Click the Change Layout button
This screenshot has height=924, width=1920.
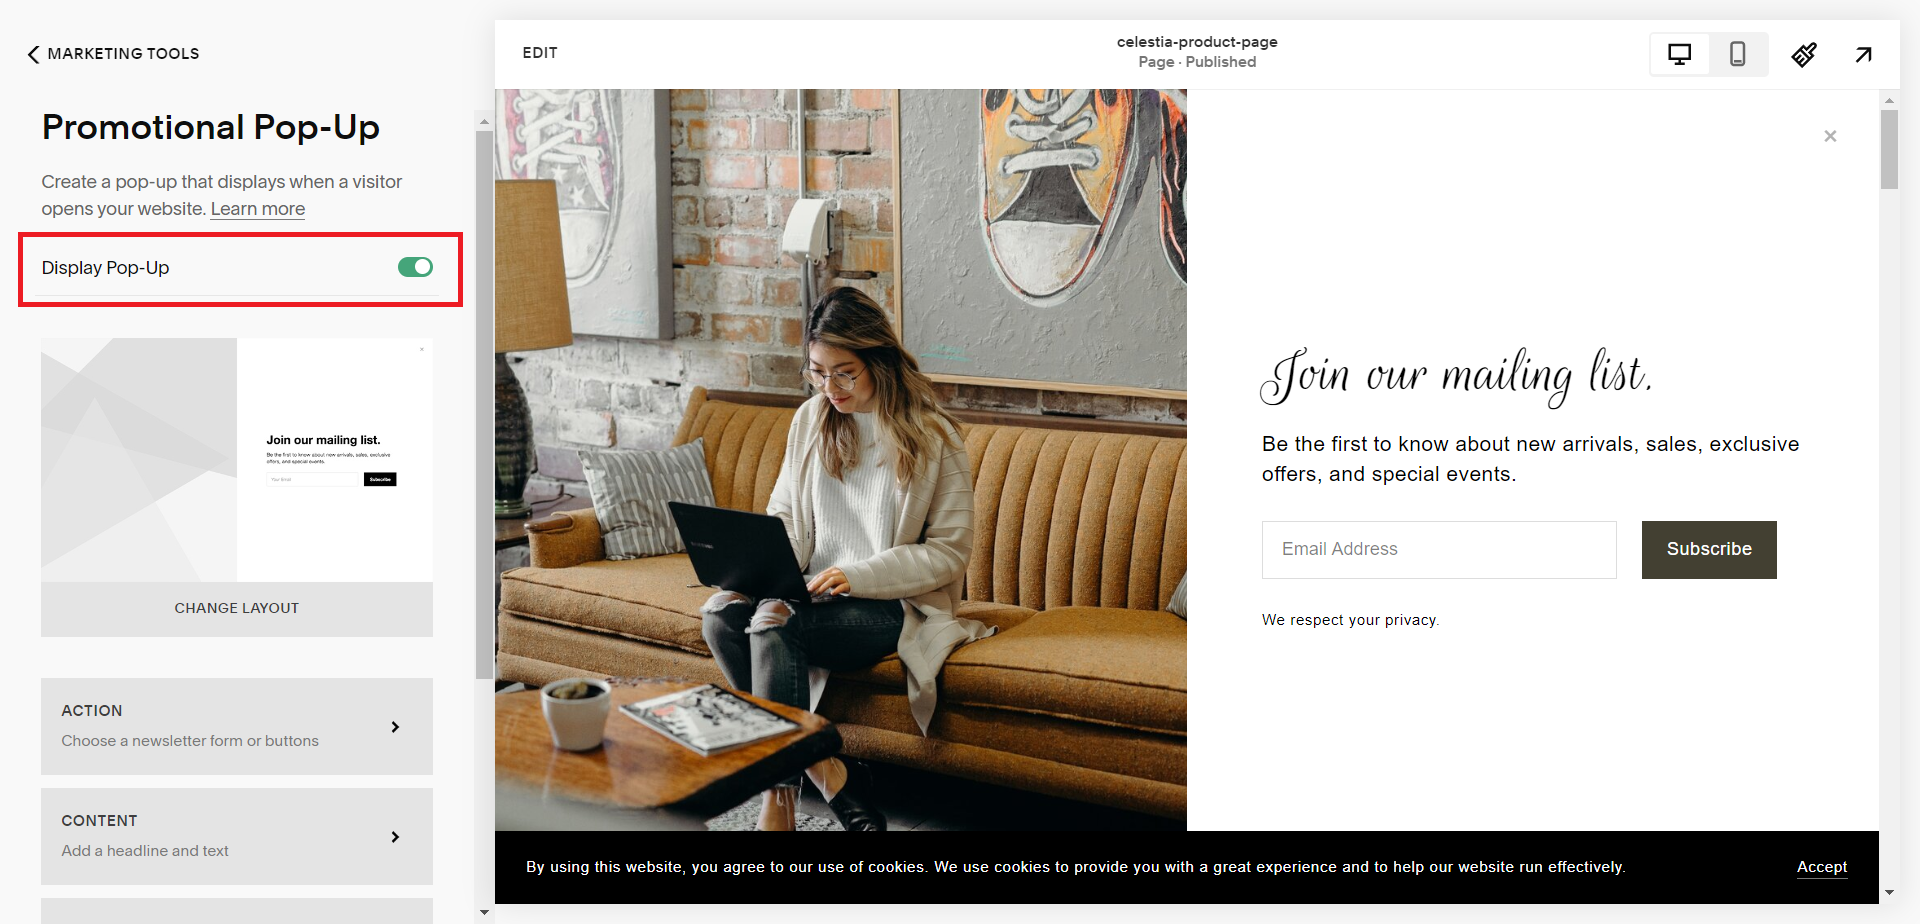(x=237, y=608)
